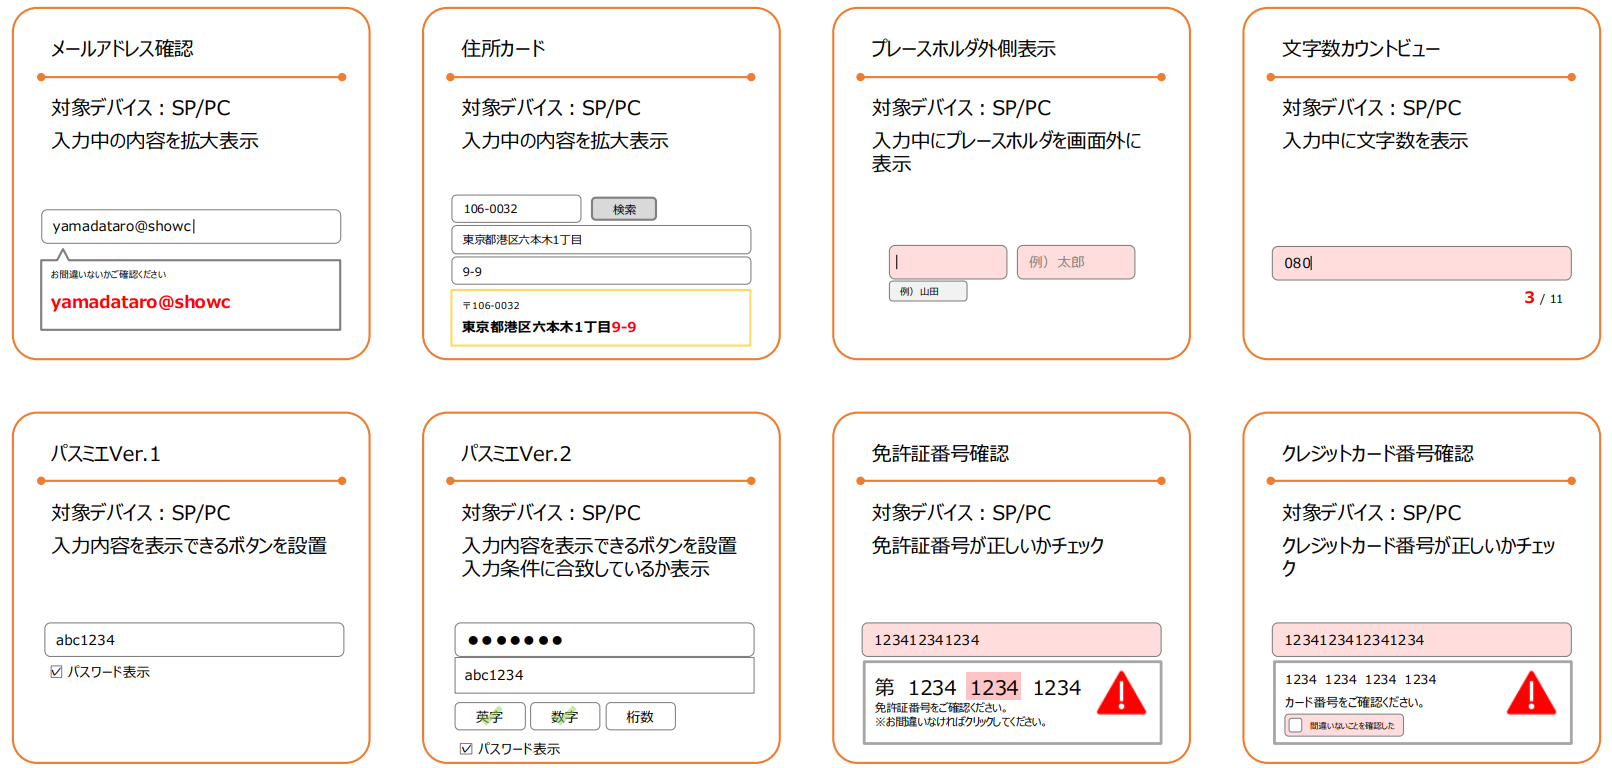Click the 免許証番号をご確認ください message
The width and height of the screenshot is (1612, 768).
pyautogui.click(x=944, y=708)
